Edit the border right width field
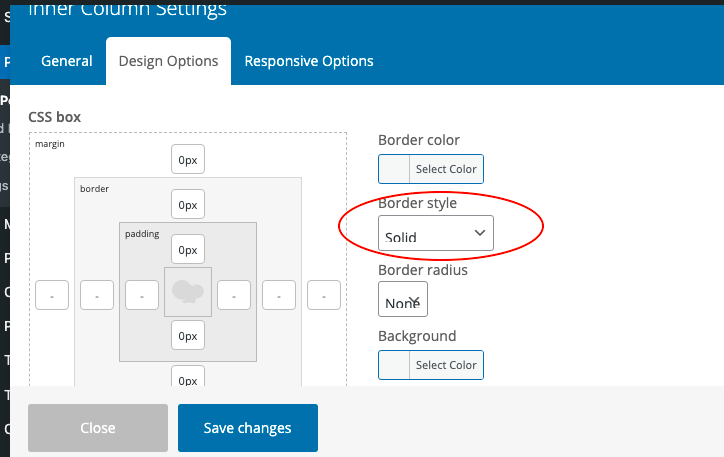Image resolution: width=724 pixels, height=457 pixels. (279, 295)
